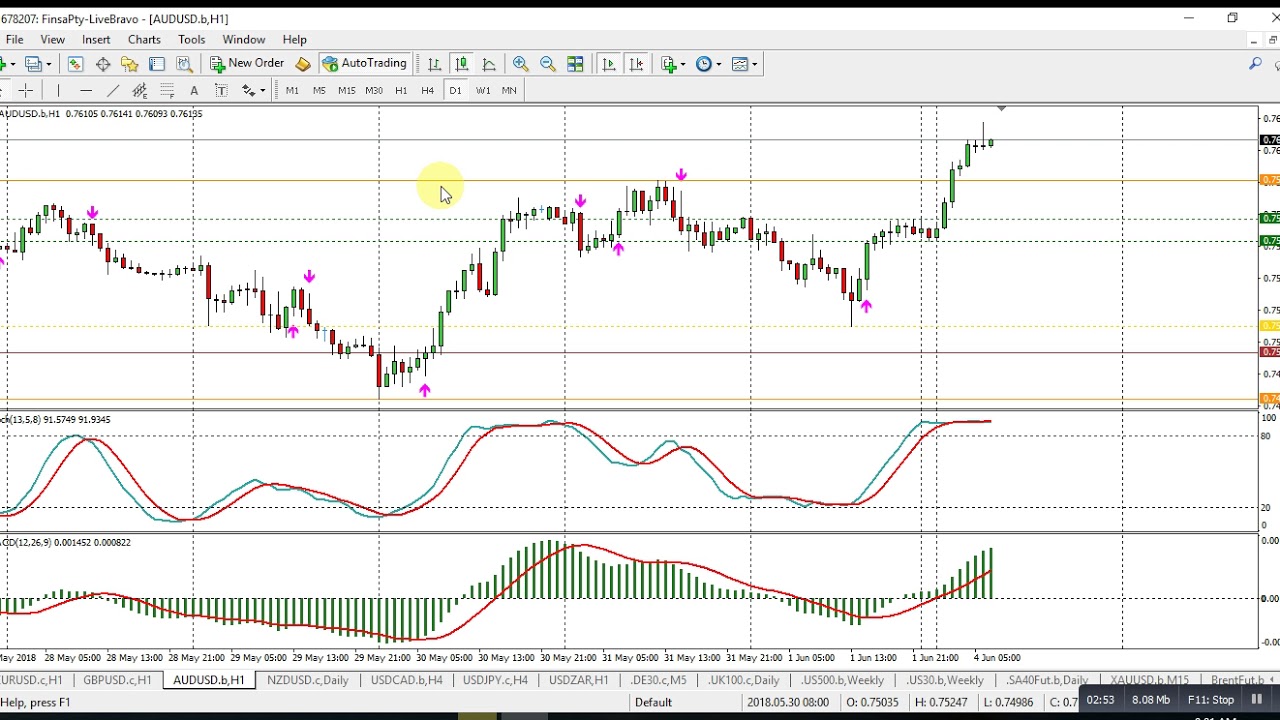Select the text label 'T' tool
The image size is (1280, 720).
click(221, 91)
